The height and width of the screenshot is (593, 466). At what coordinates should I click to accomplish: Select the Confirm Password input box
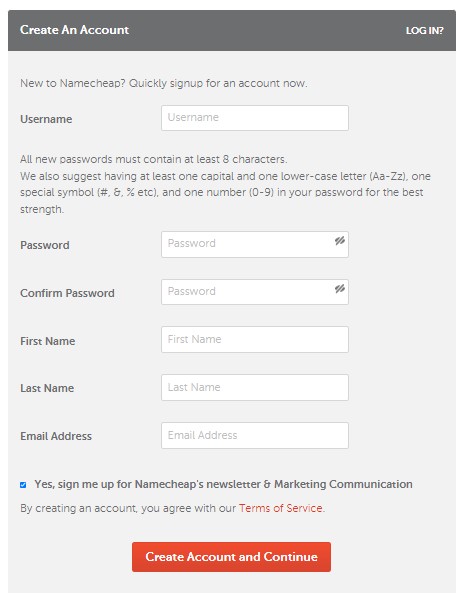(x=255, y=292)
